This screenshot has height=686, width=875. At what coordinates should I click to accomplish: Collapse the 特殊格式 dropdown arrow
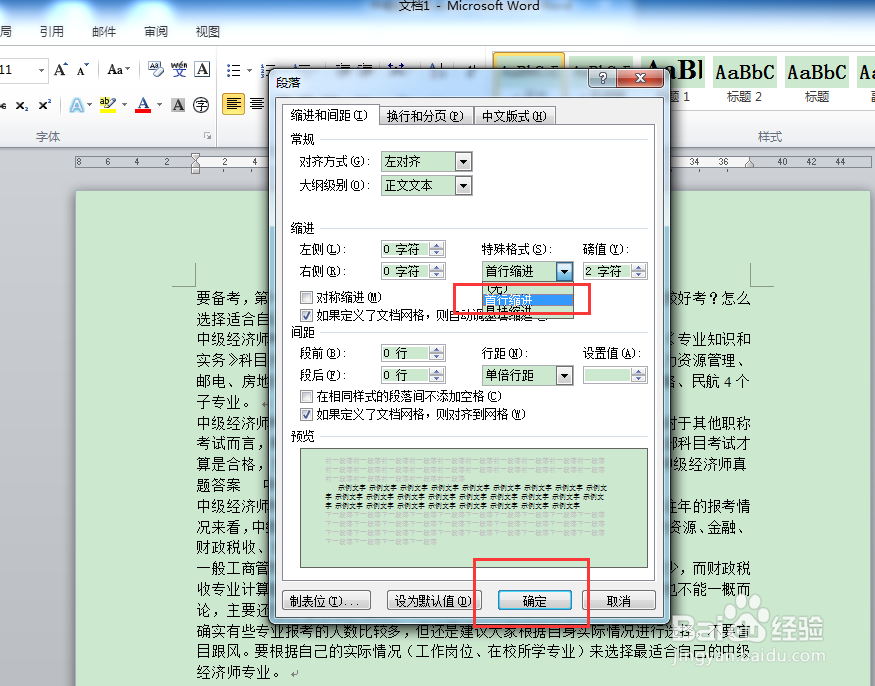point(564,271)
